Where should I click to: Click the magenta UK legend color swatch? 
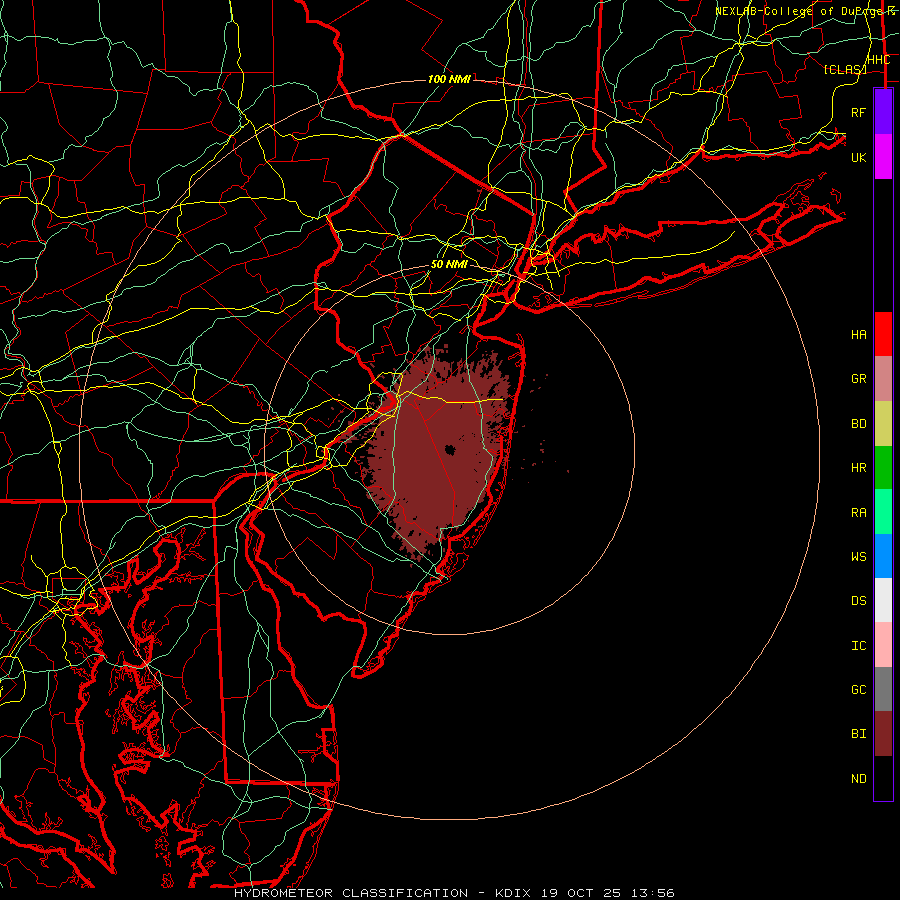pyautogui.click(x=883, y=157)
